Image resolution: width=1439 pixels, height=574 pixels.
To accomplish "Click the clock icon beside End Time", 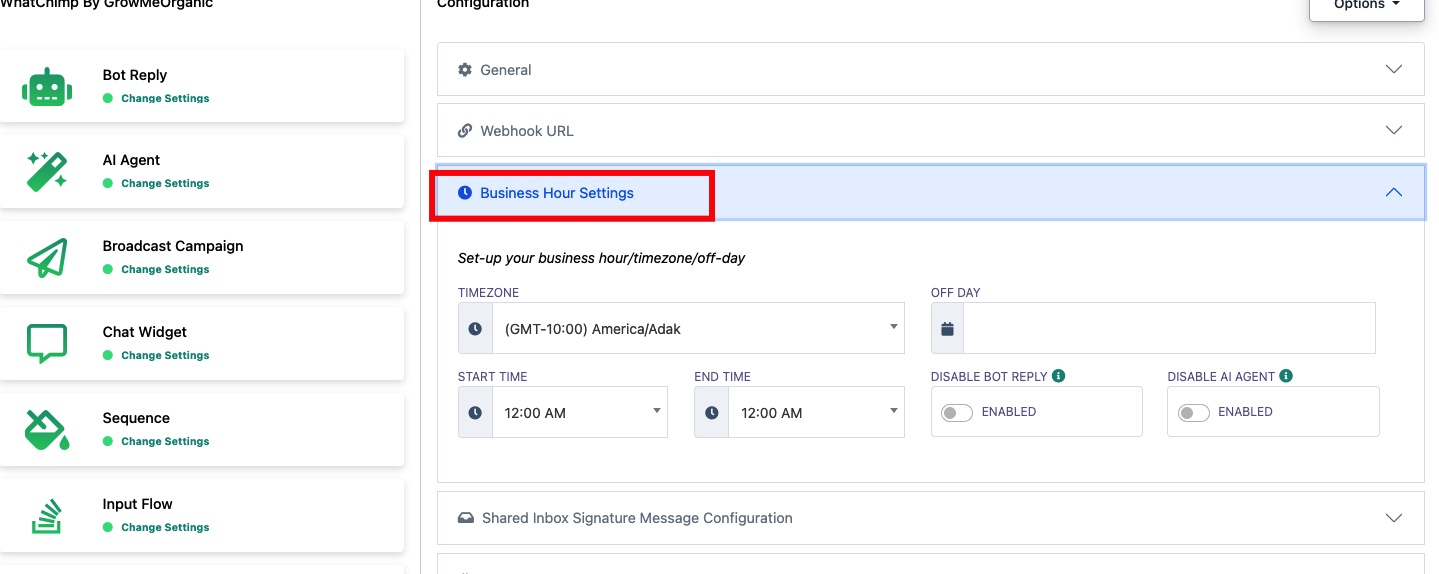I will (x=711, y=413).
